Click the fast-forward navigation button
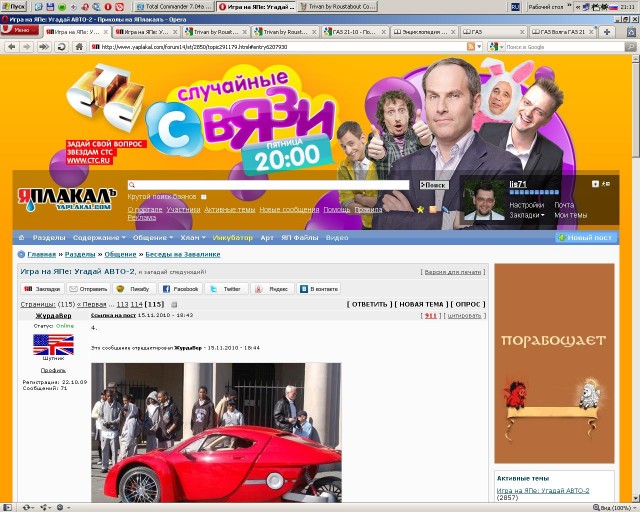Viewport: 640px width, 512px height. tap(43, 47)
